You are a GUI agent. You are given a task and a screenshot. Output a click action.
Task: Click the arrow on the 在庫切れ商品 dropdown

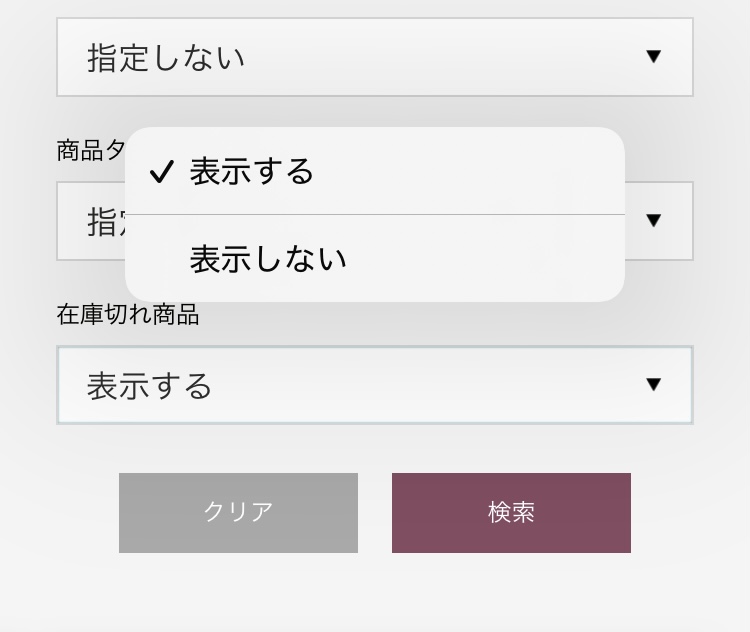653,384
